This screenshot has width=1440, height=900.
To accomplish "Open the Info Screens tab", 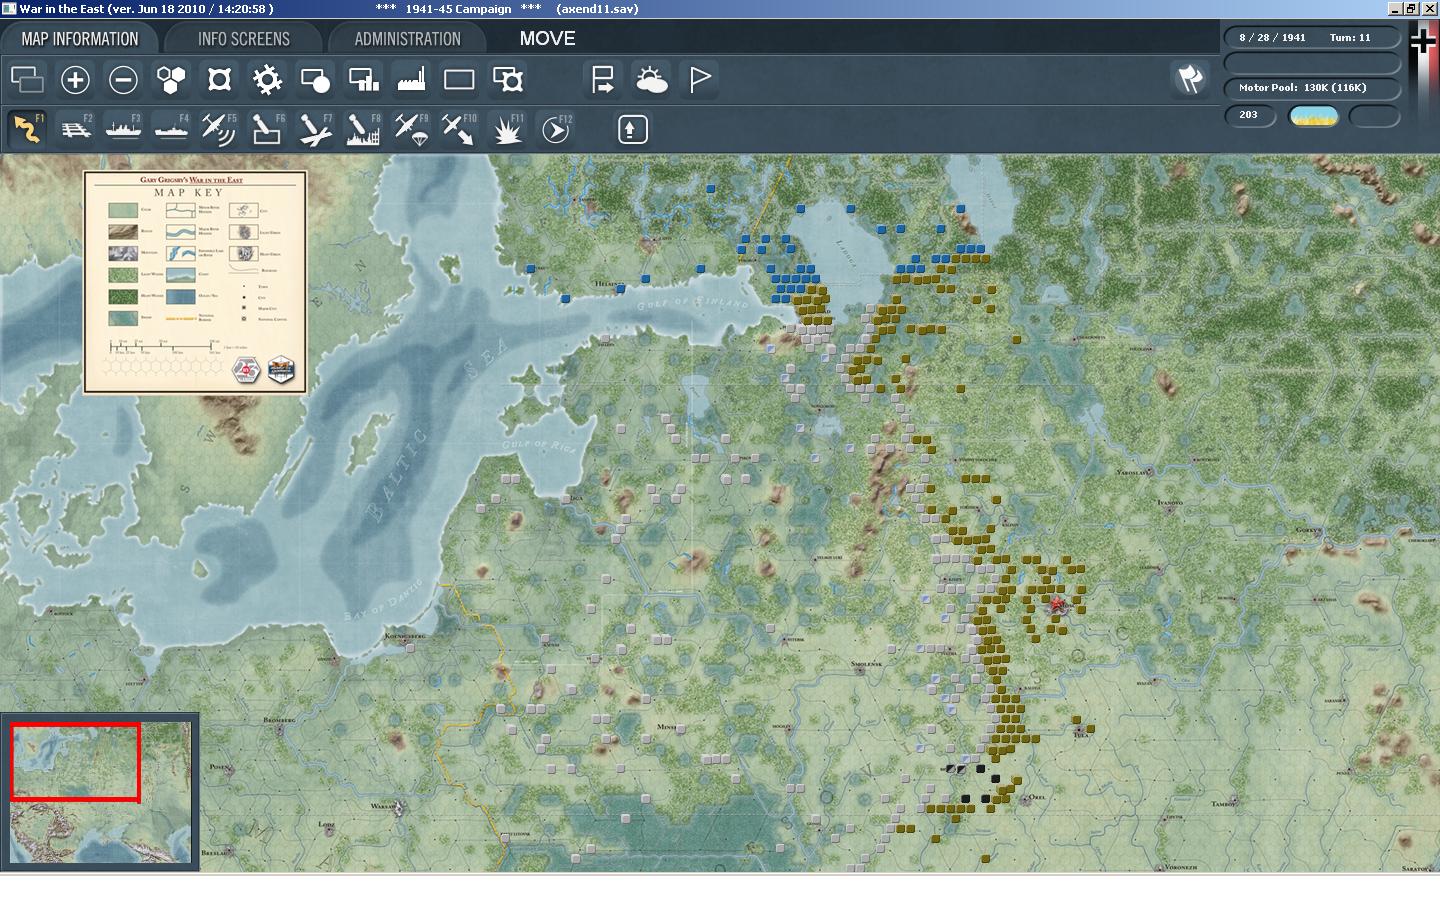I will click(x=244, y=39).
